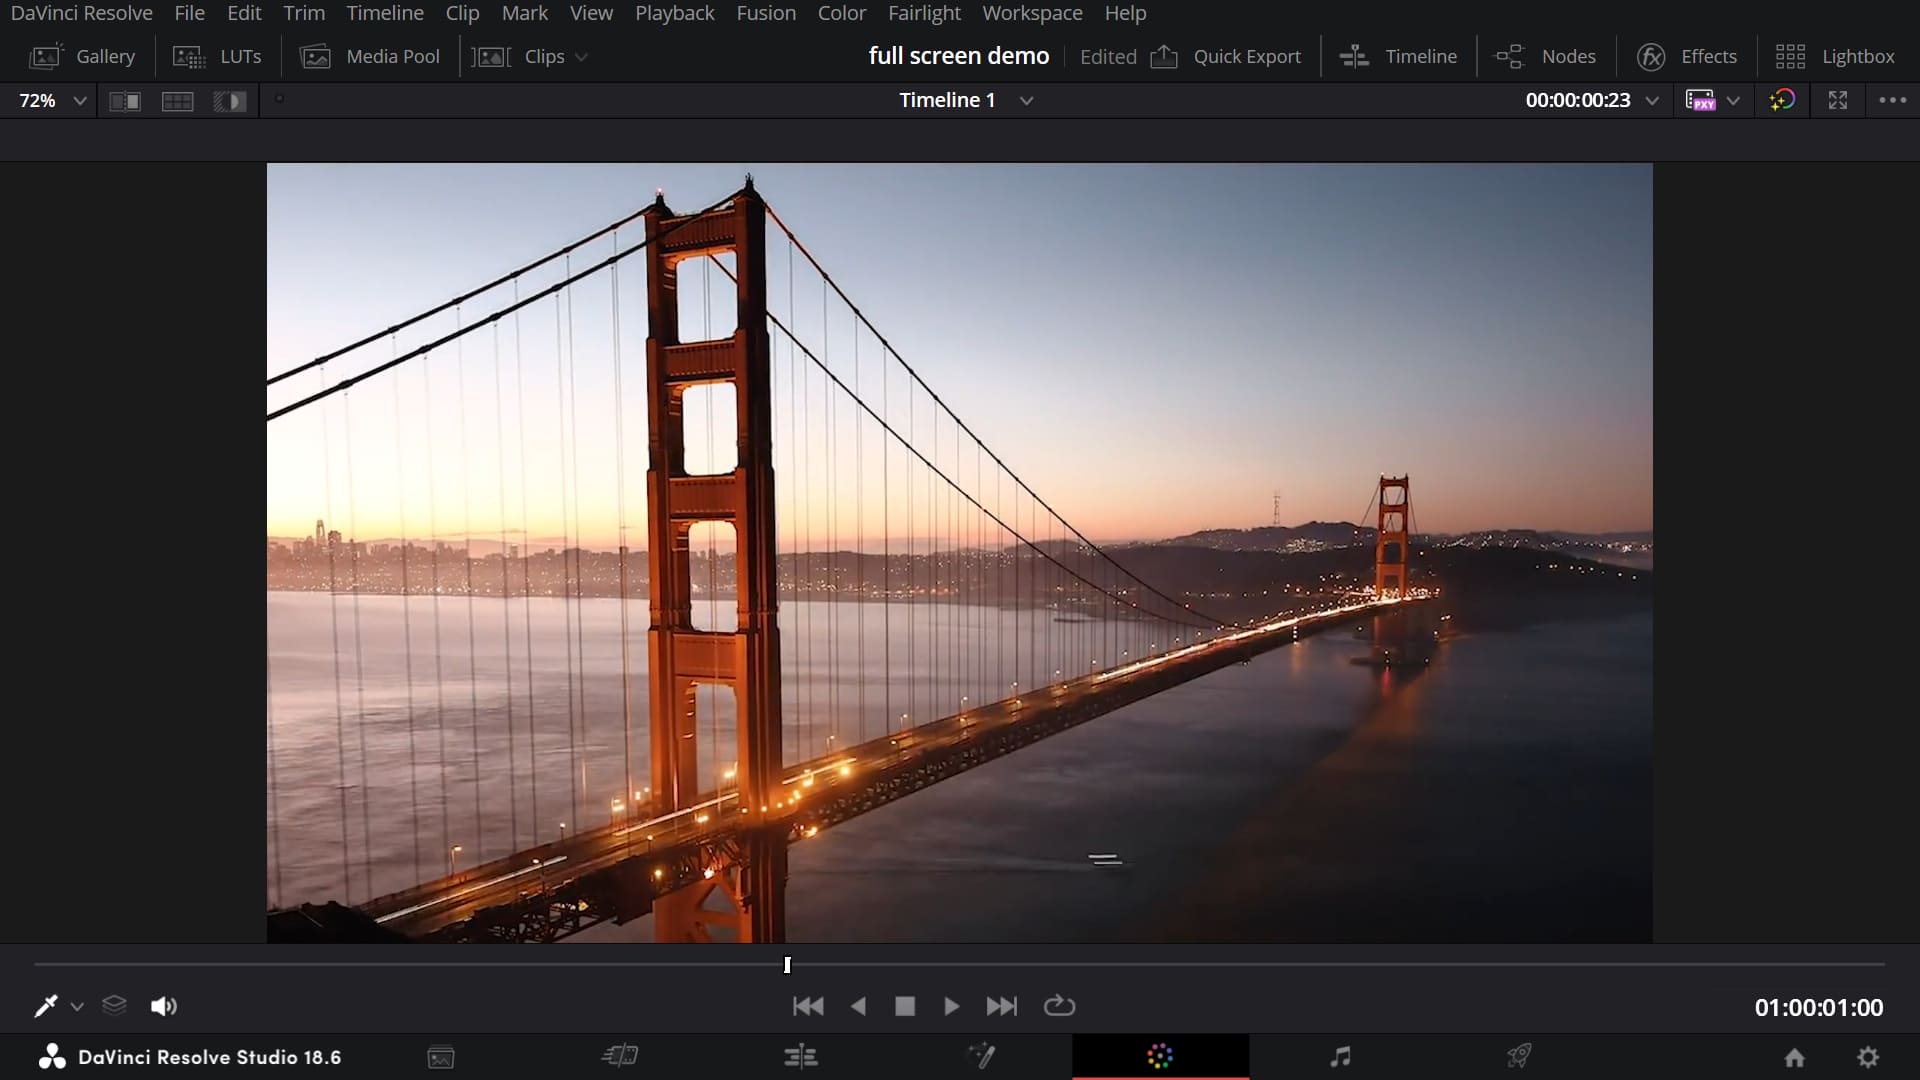Select the qualifier eyedropper tool

46,1006
